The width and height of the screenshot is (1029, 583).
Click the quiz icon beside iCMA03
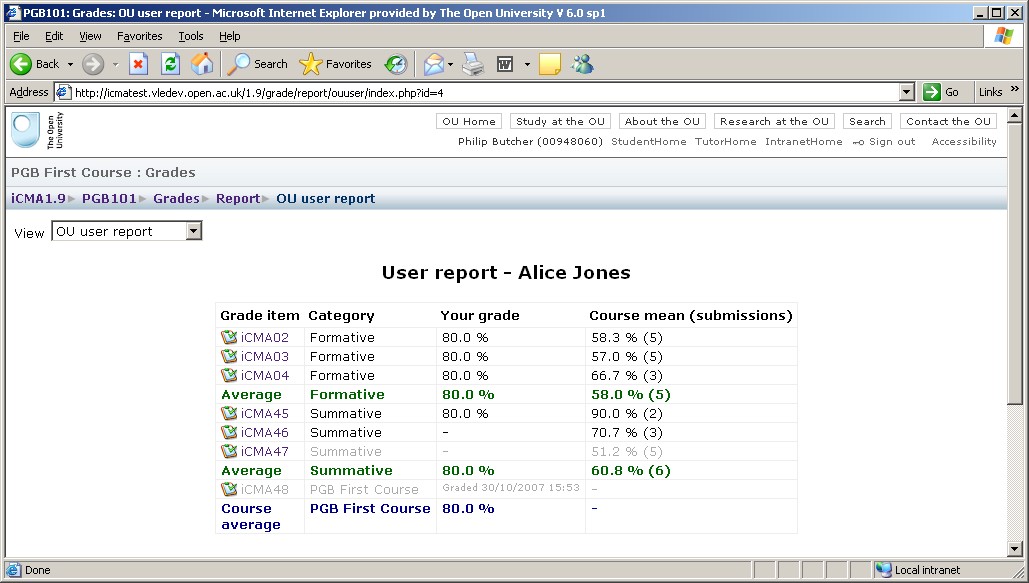pyautogui.click(x=229, y=356)
